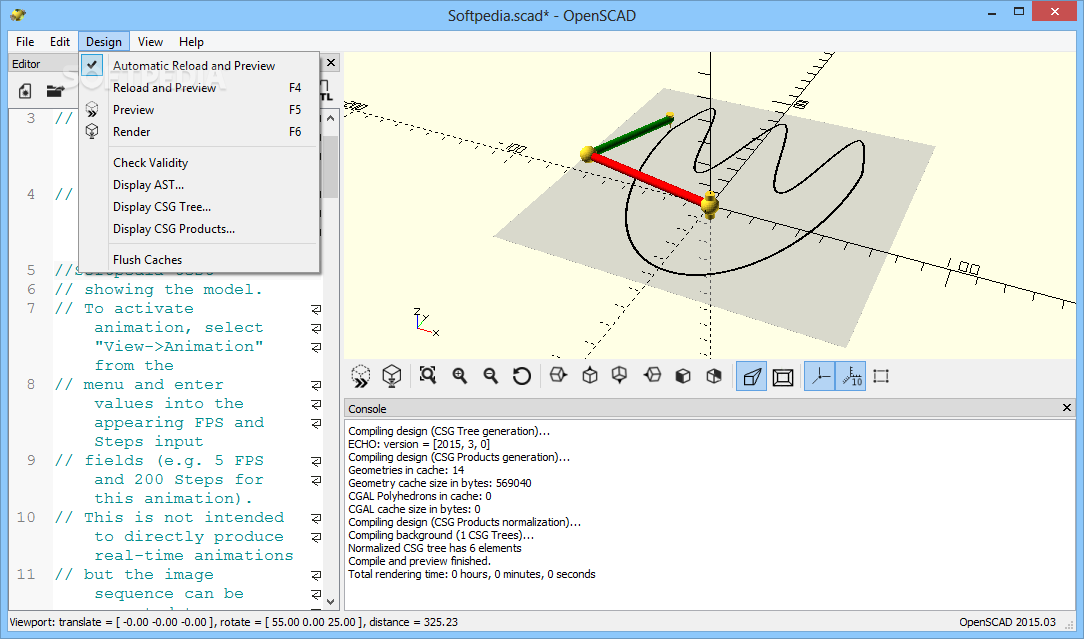Minimize the OpenSCAD window

pyautogui.click(x=993, y=12)
